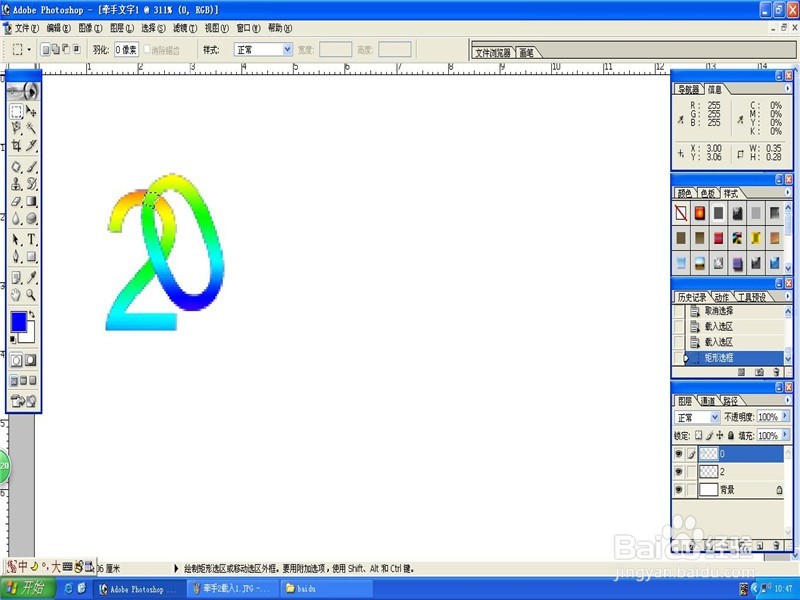Open the baidu folder on the taskbar

(300, 588)
